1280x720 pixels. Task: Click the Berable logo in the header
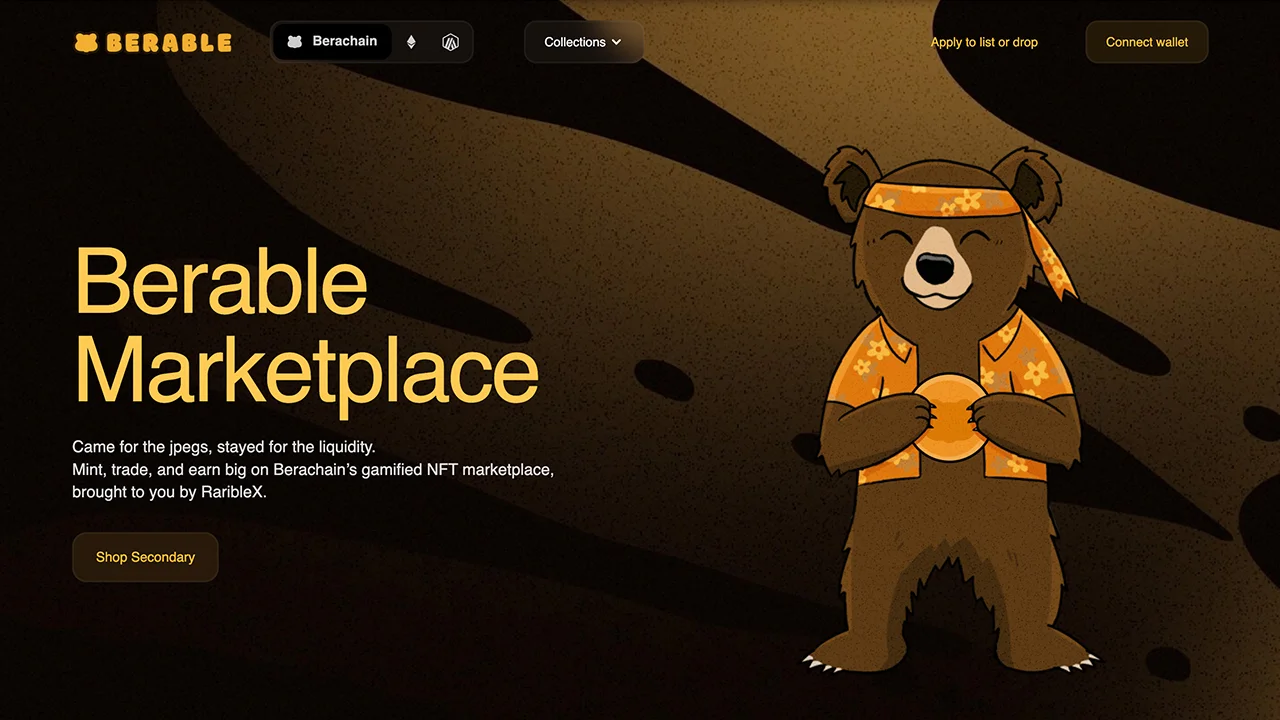point(153,42)
